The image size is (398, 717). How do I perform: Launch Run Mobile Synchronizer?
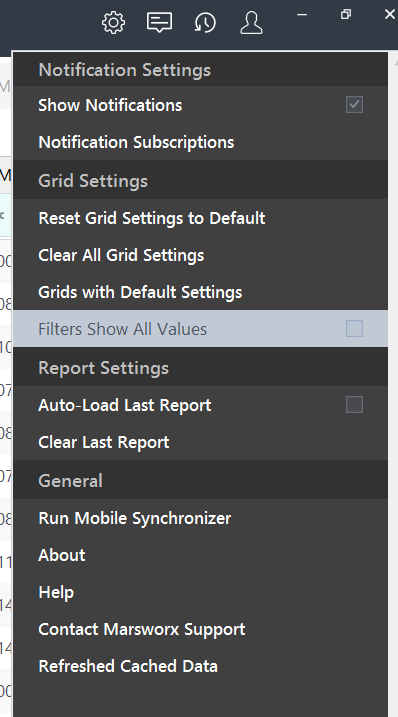coord(200,518)
